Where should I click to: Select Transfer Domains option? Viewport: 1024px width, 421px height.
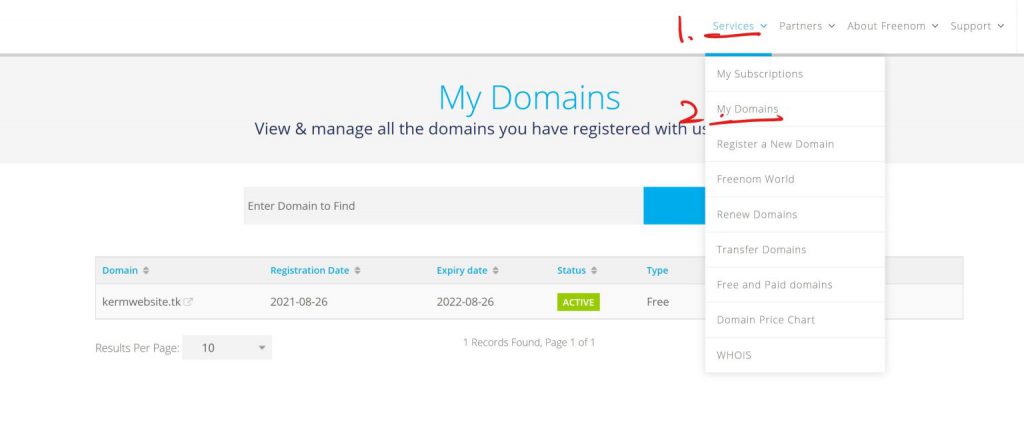(761, 250)
